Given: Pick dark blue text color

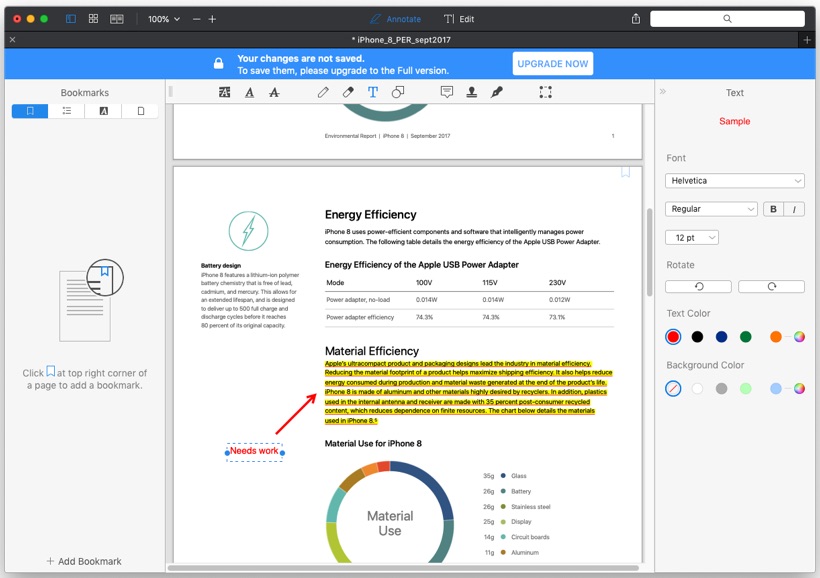Looking at the screenshot, I should point(721,337).
